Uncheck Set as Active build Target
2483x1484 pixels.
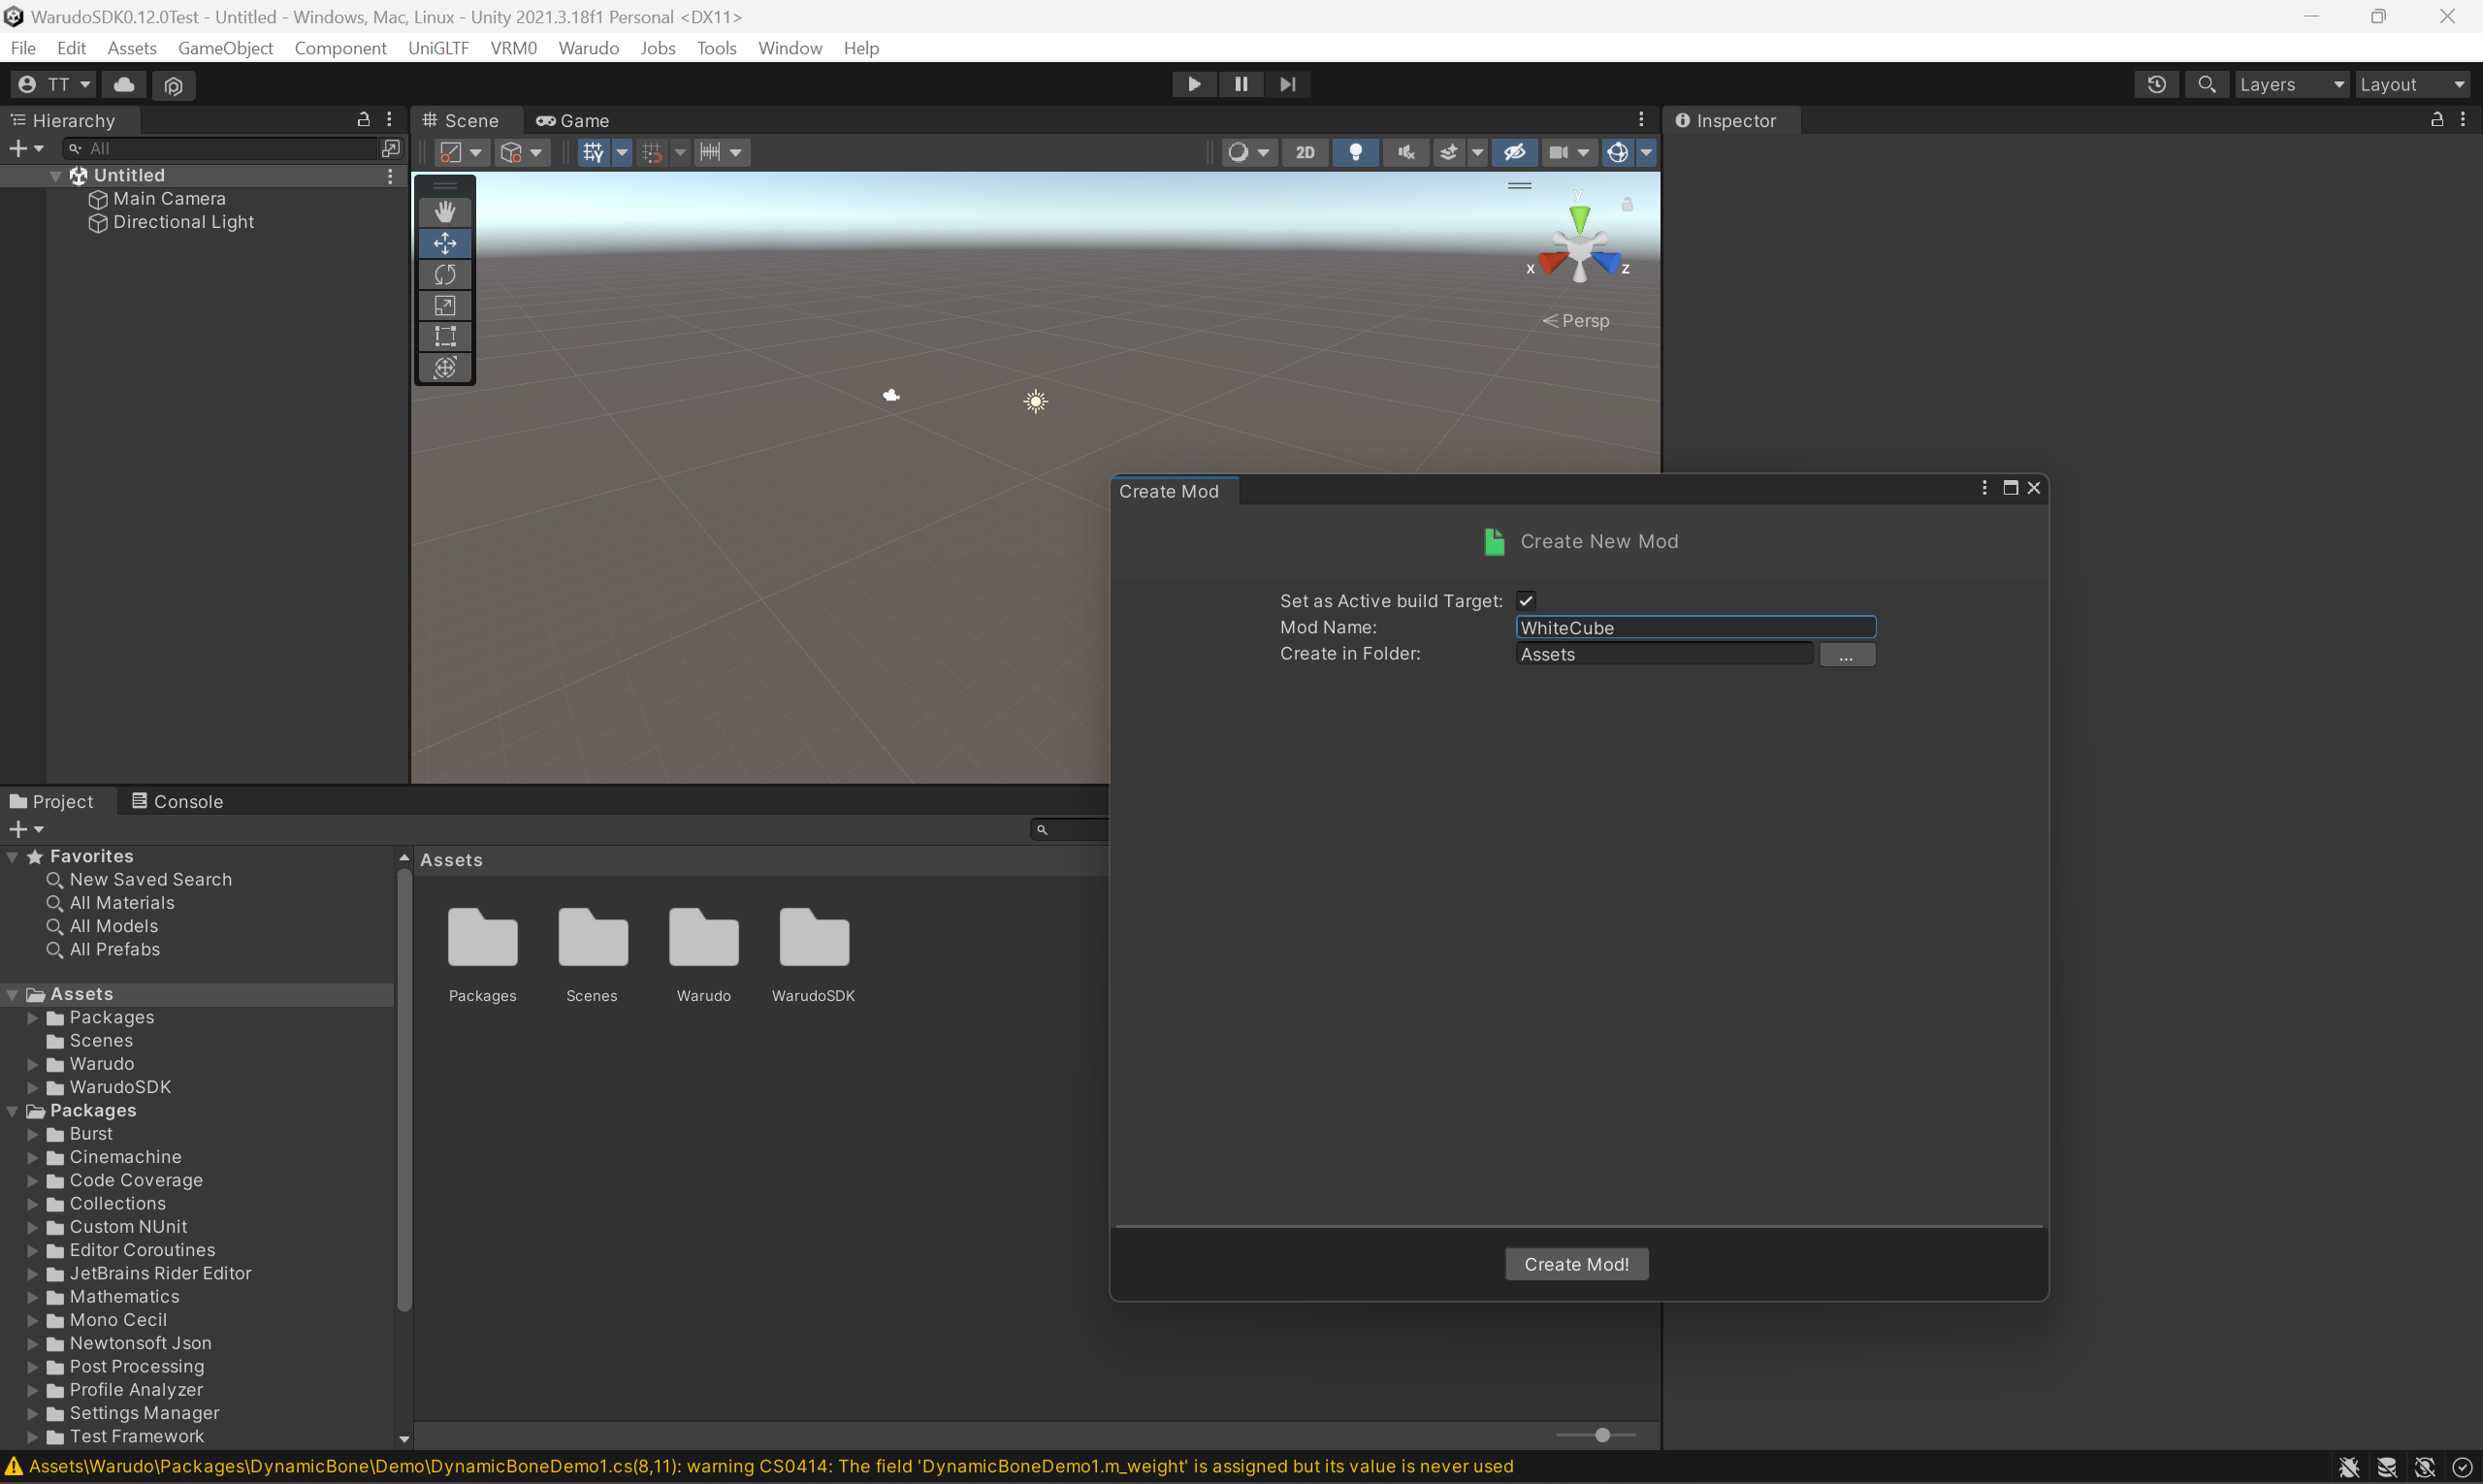coord(1525,600)
